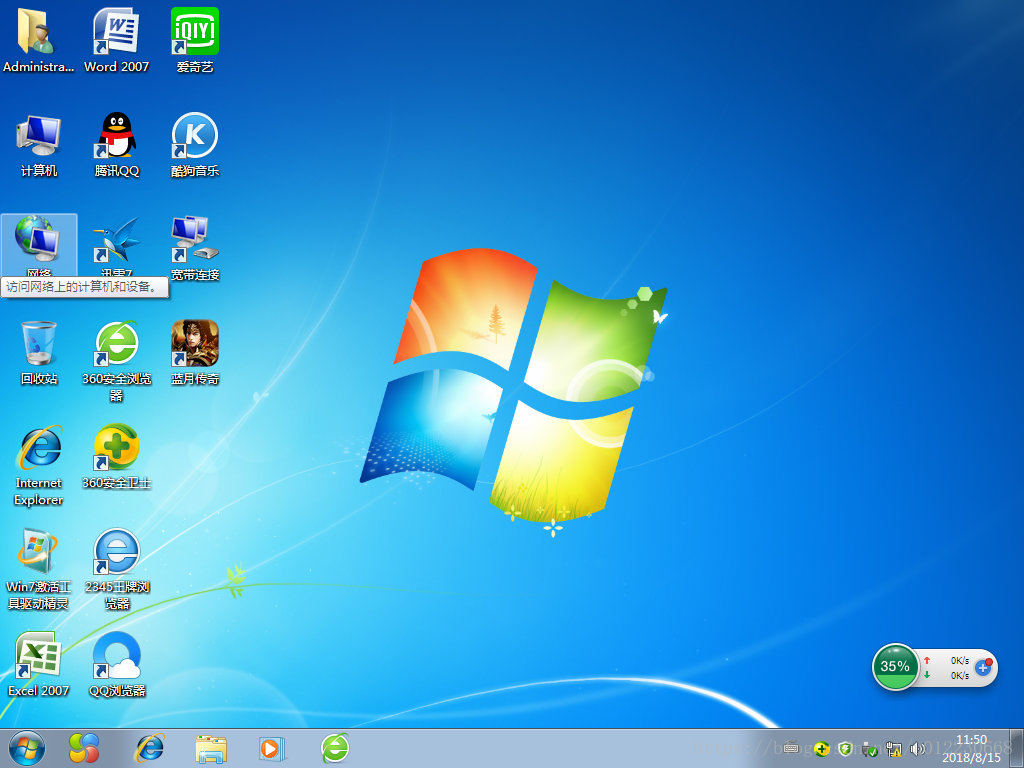Screen dimensions: 1024x768
Task: Click the green shield tray icon
Action: coord(845,748)
